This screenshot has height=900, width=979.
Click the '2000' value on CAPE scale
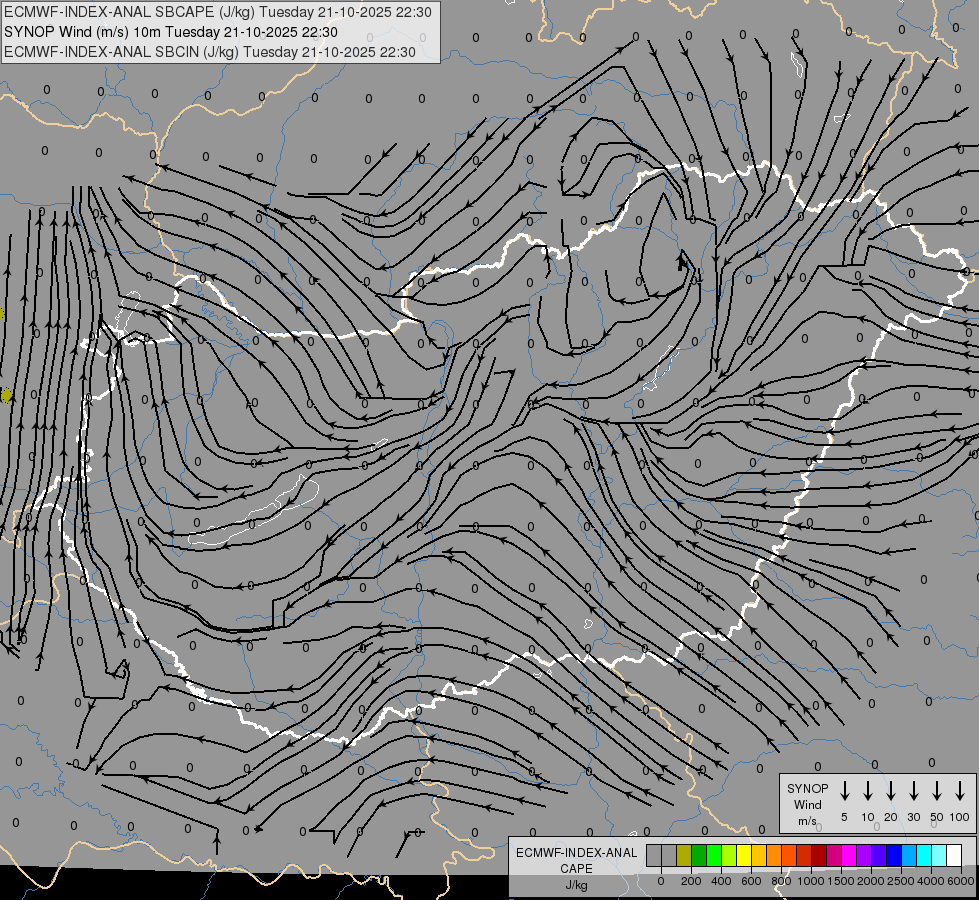[x=871, y=881]
